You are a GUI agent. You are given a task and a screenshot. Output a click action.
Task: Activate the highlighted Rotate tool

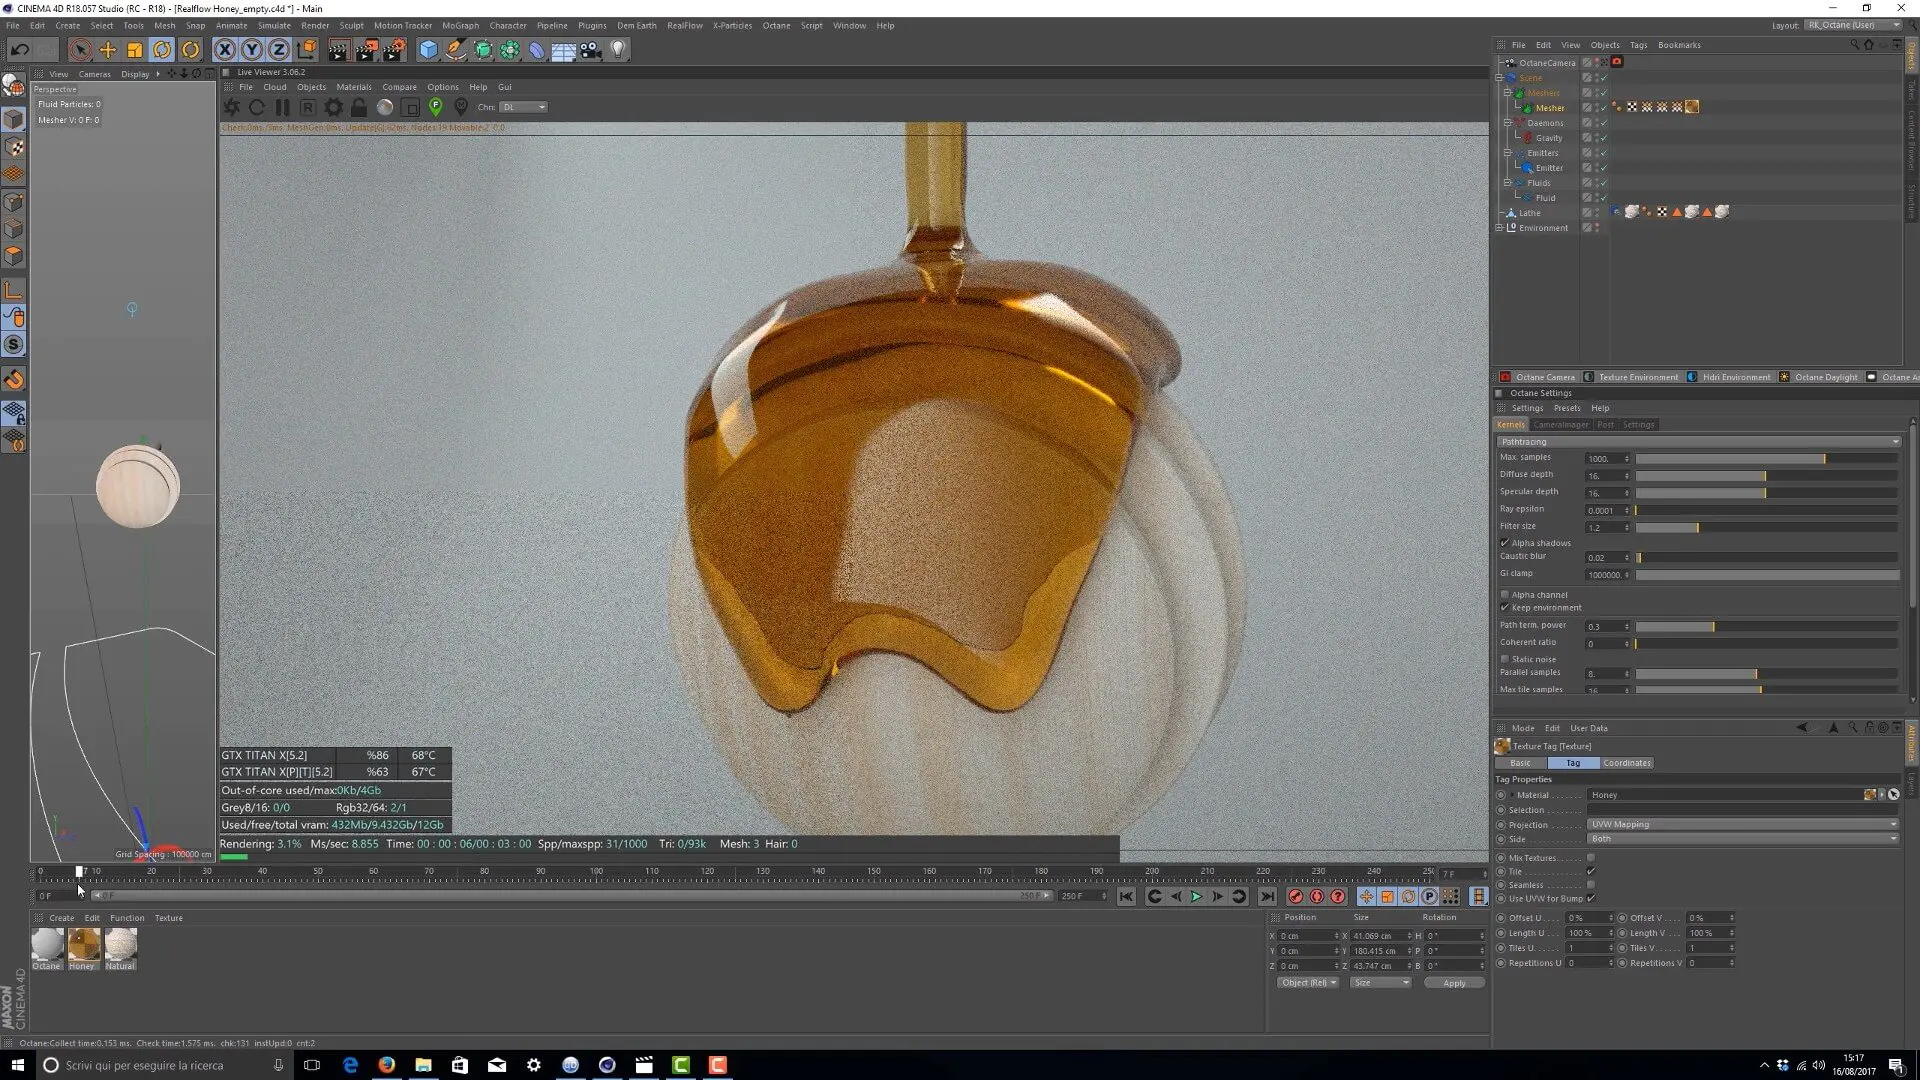coord(162,49)
